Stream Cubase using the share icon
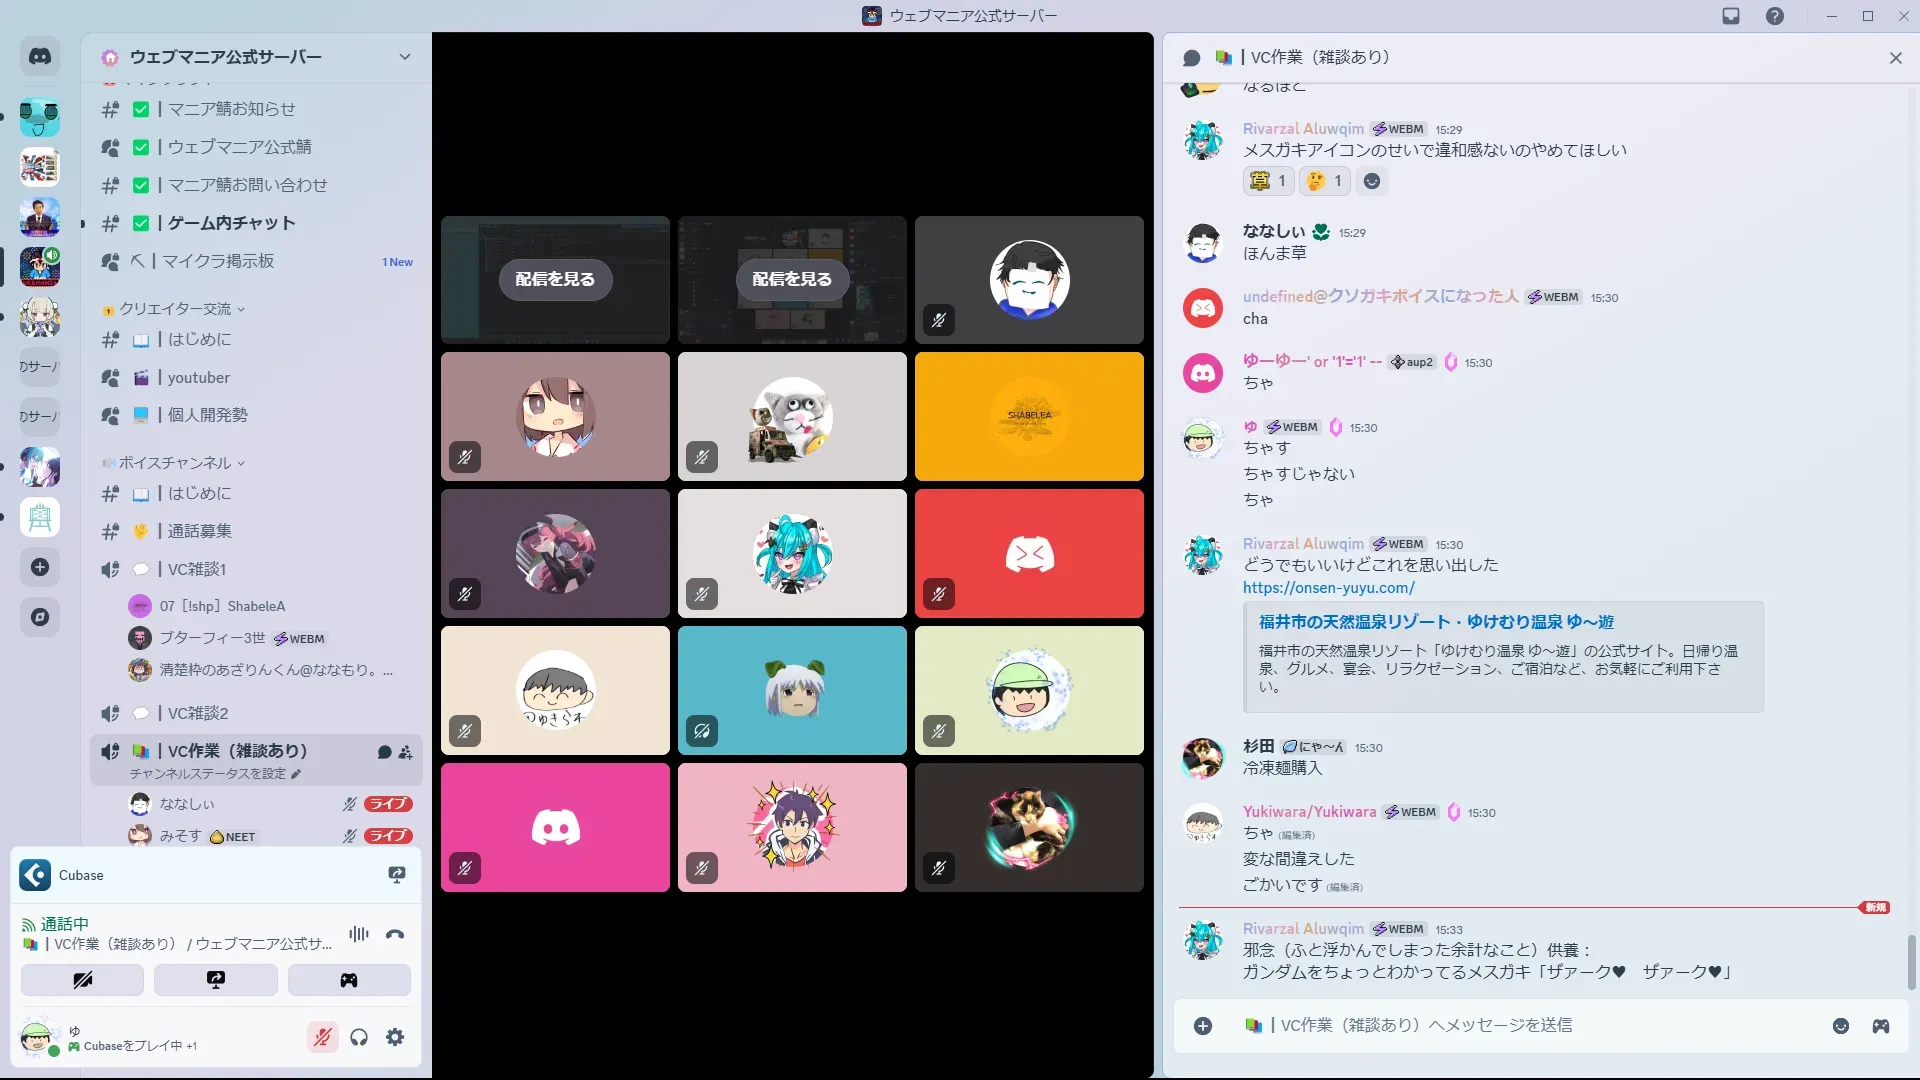 pos(397,875)
